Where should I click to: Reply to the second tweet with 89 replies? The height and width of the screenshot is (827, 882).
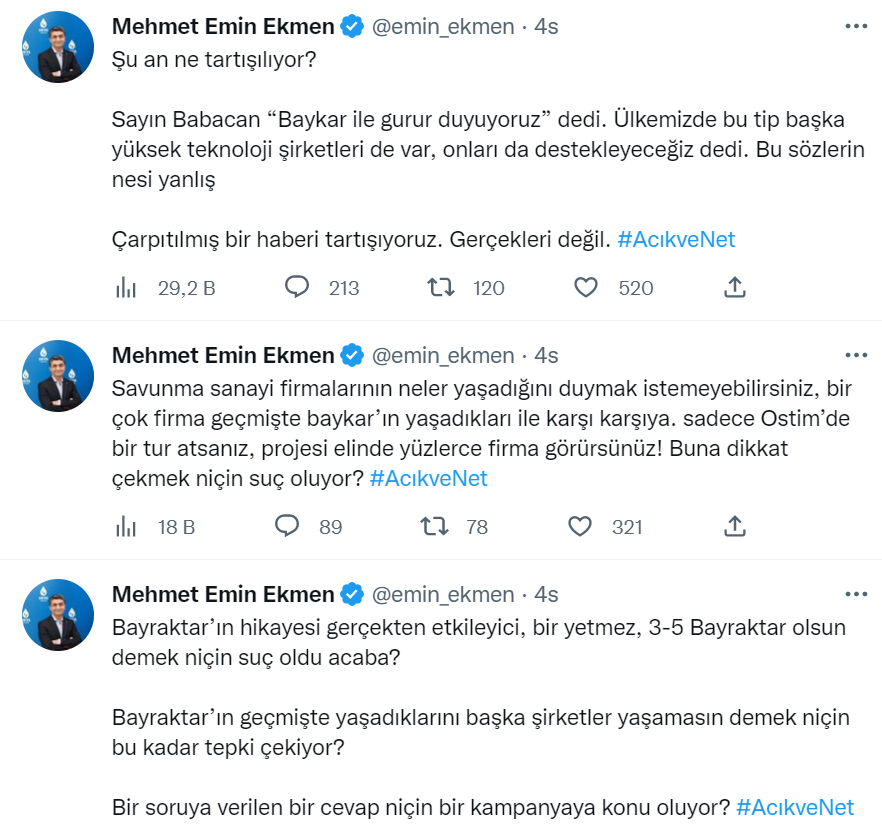288,526
